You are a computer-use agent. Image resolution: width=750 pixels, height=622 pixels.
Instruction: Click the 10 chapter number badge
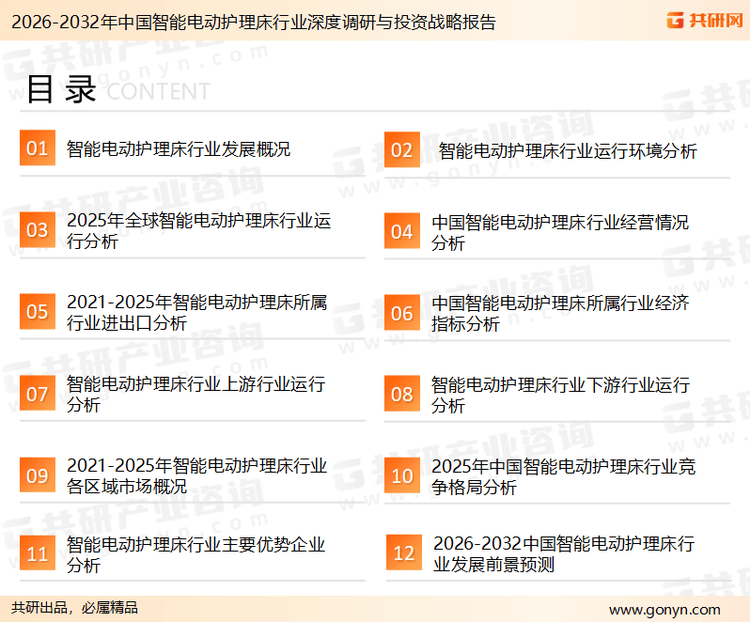(x=401, y=476)
